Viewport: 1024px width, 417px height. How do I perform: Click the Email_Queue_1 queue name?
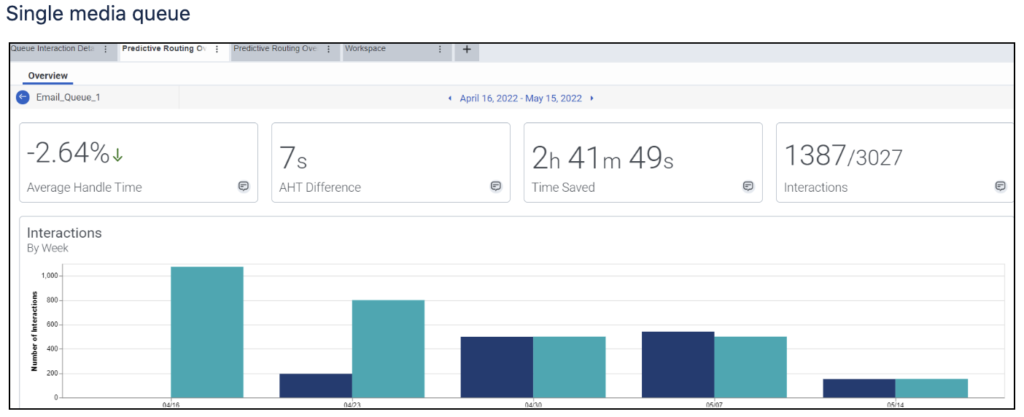[68, 98]
